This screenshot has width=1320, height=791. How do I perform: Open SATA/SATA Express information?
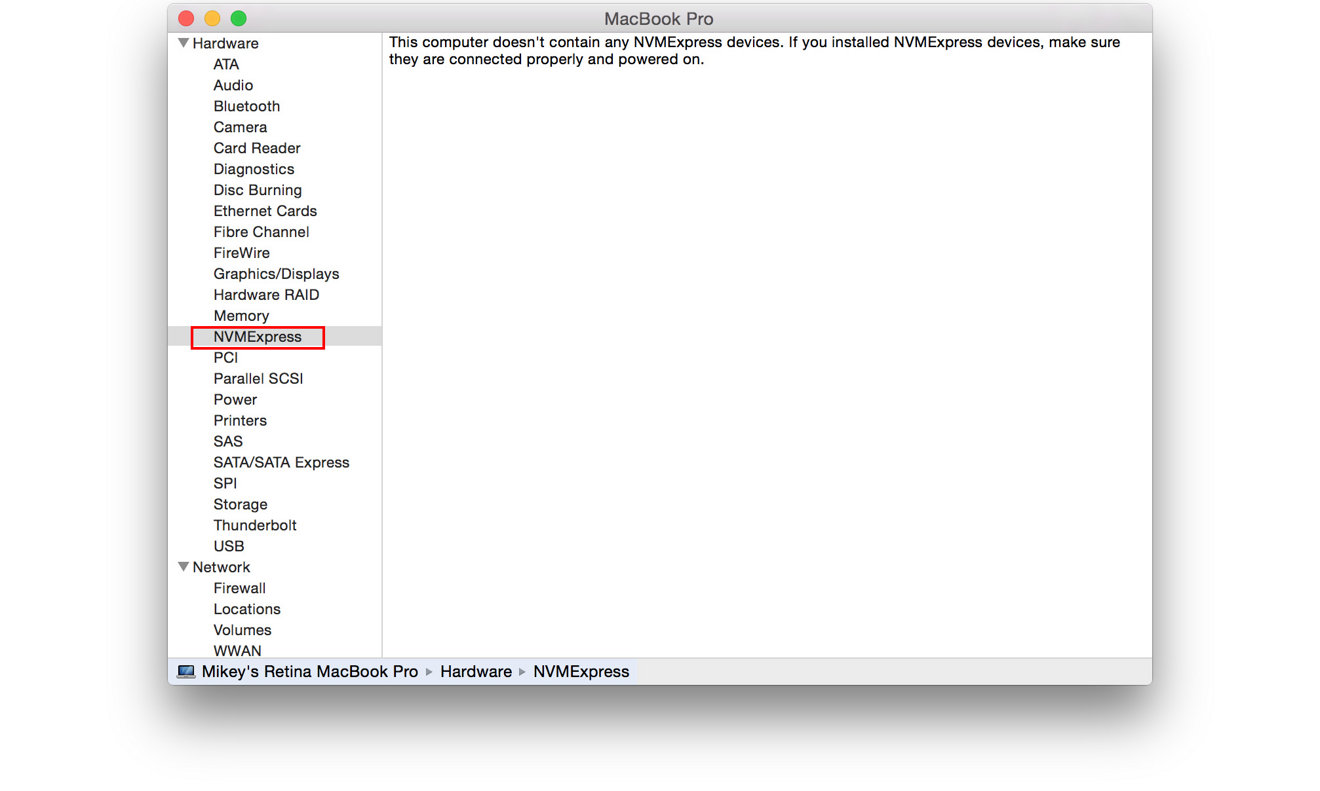[281, 463]
